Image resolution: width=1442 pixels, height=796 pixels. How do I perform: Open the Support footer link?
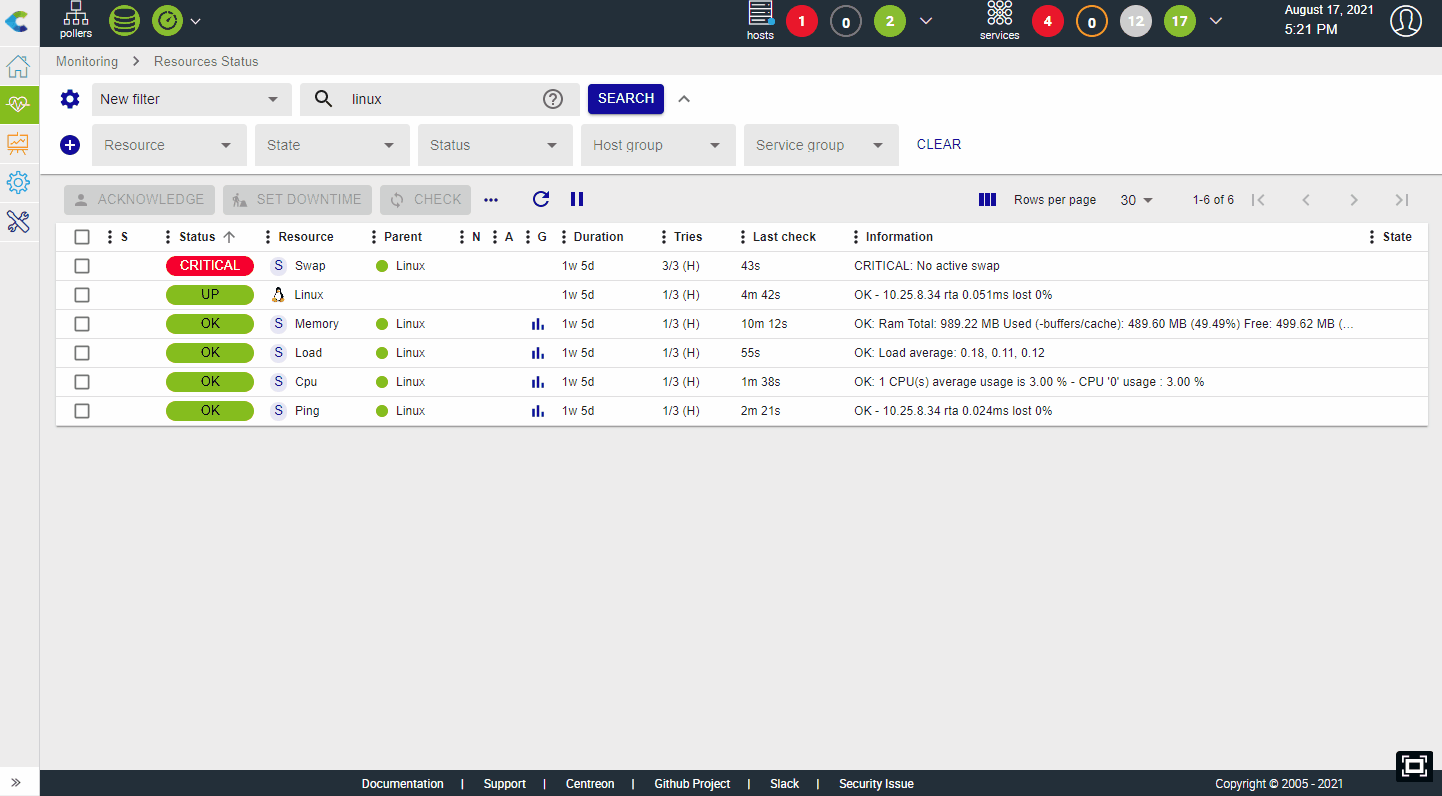tap(505, 784)
